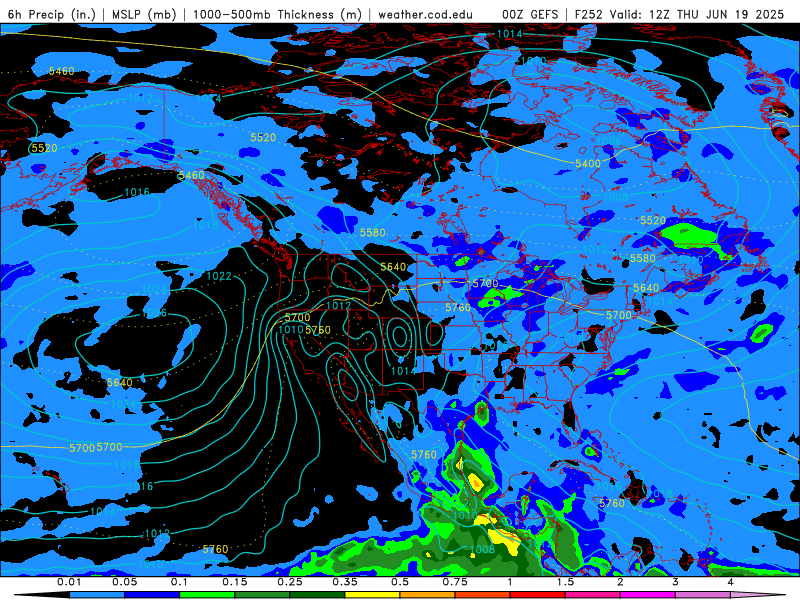This screenshot has height=600, width=800.
Task: Click the '00Z GEFS' model run label
Action: tap(531, 14)
